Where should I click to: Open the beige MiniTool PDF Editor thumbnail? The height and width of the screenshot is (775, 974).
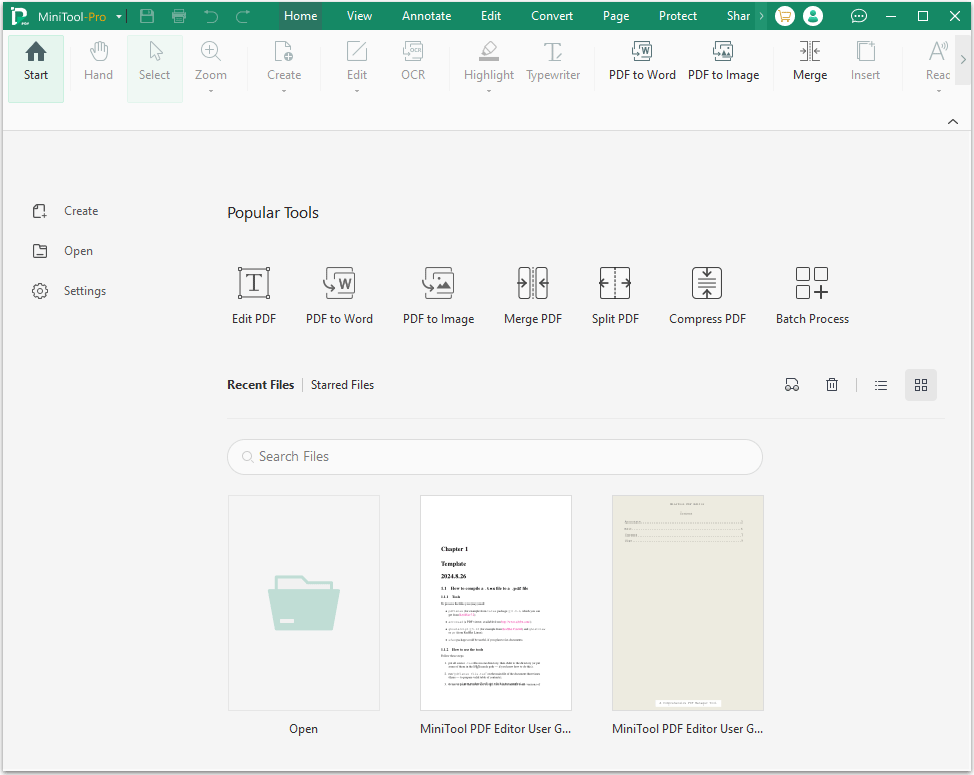click(688, 603)
